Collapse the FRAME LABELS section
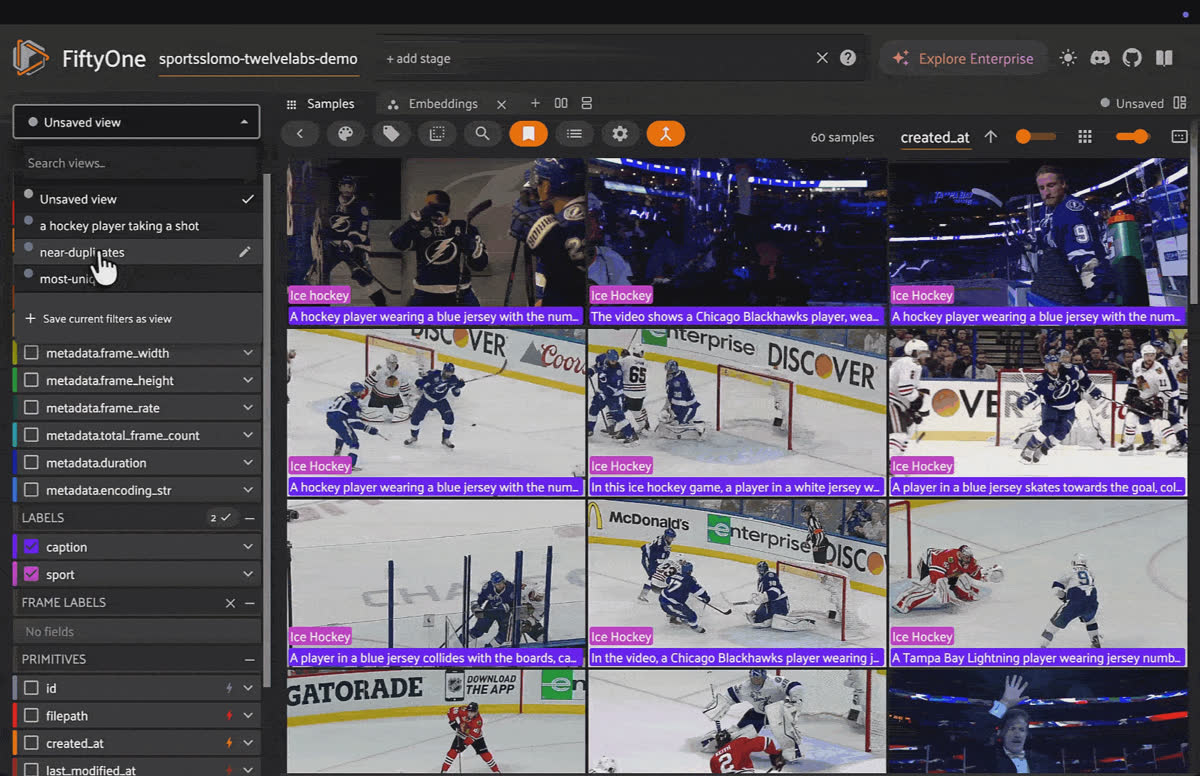Screen dimensions: 1200x776 tap(249, 603)
